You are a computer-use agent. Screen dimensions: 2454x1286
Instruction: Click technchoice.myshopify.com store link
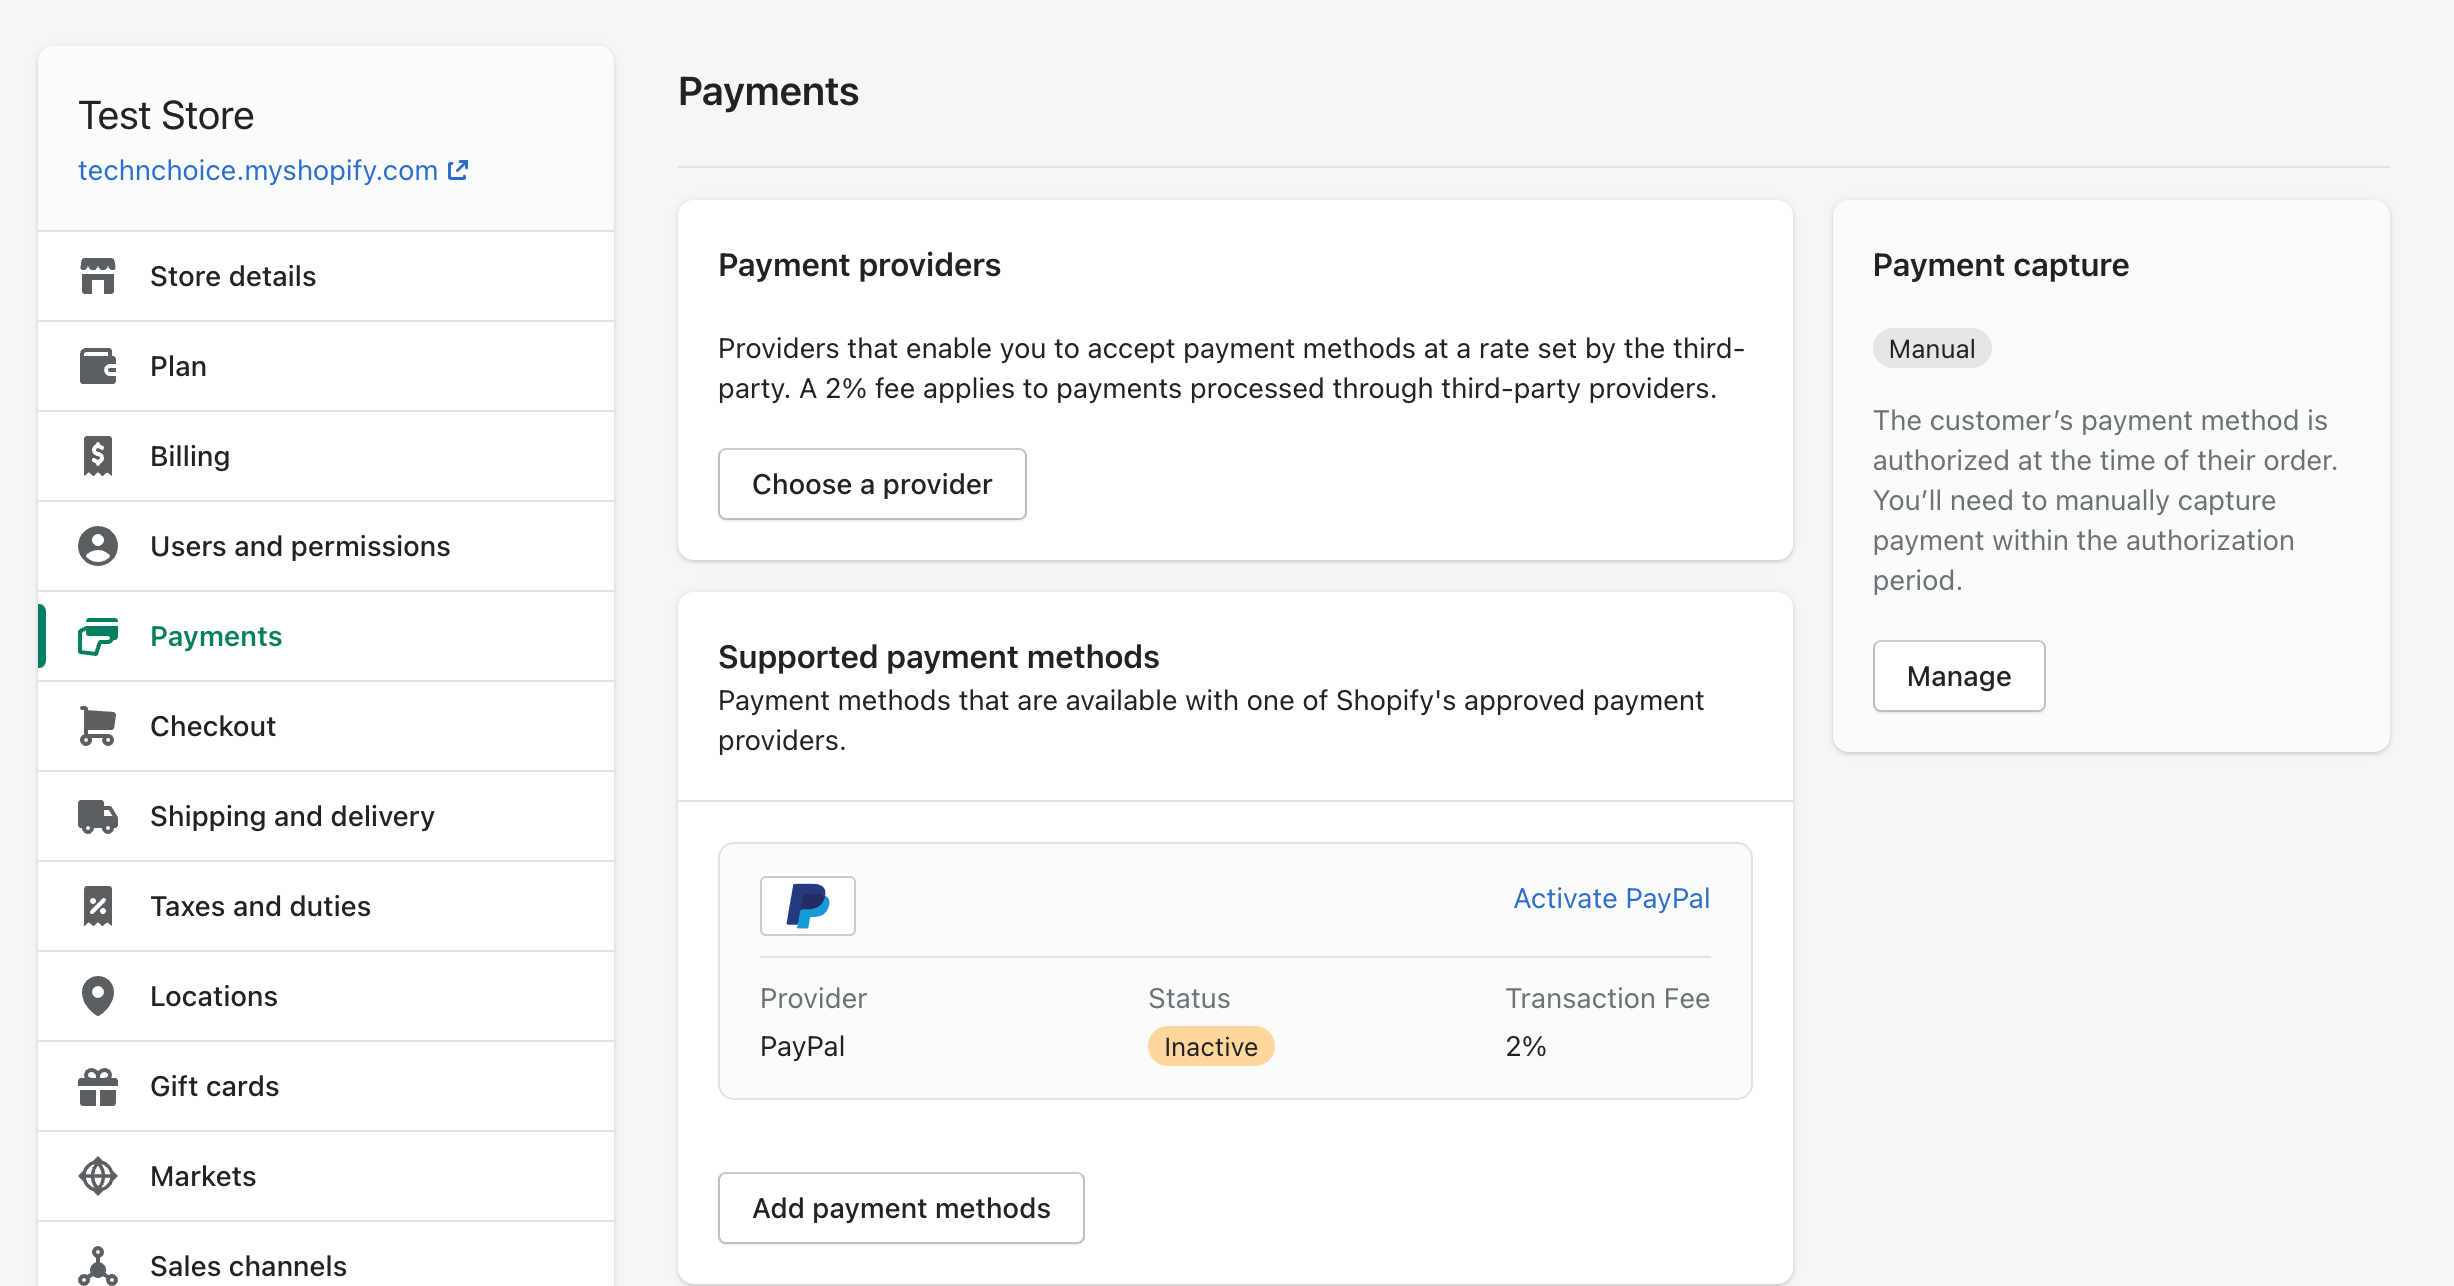(x=274, y=169)
